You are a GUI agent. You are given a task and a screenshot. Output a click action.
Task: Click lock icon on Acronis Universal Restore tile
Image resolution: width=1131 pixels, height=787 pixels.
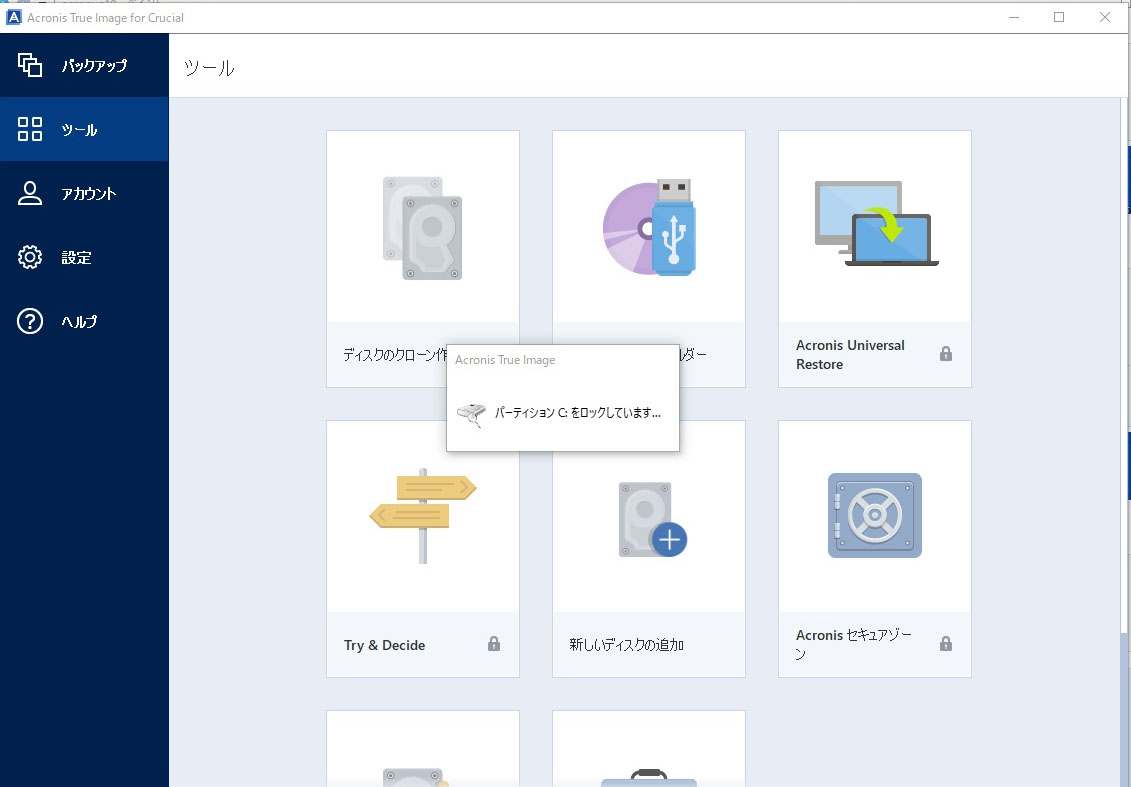(946, 353)
